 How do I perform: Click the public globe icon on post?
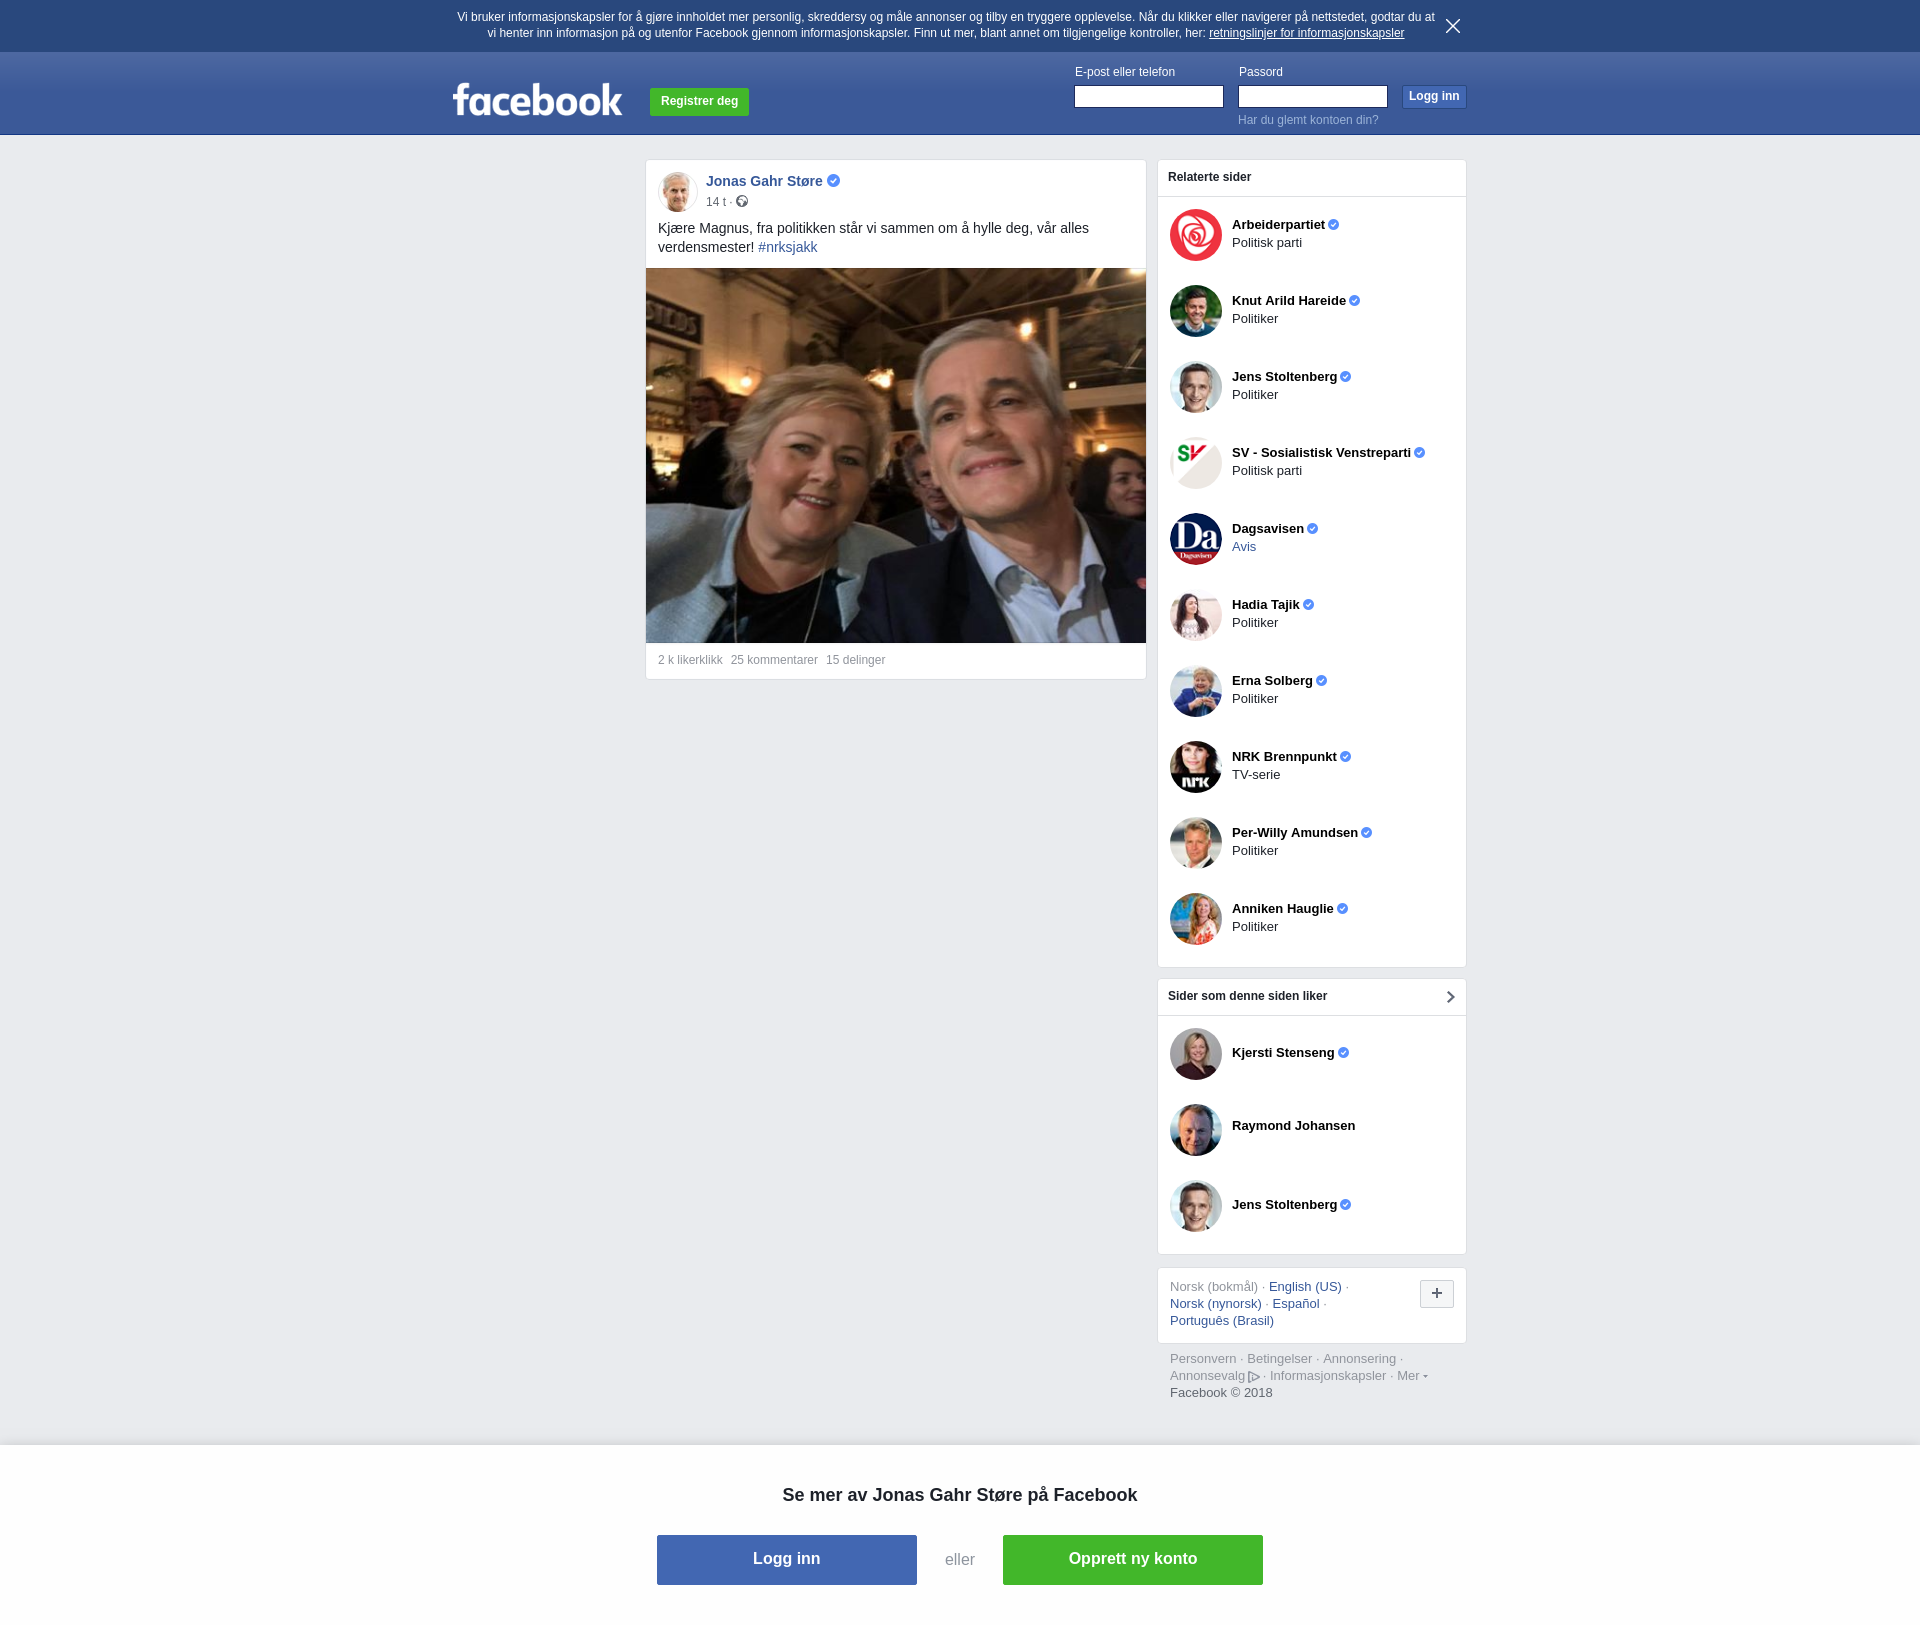(742, 202)
